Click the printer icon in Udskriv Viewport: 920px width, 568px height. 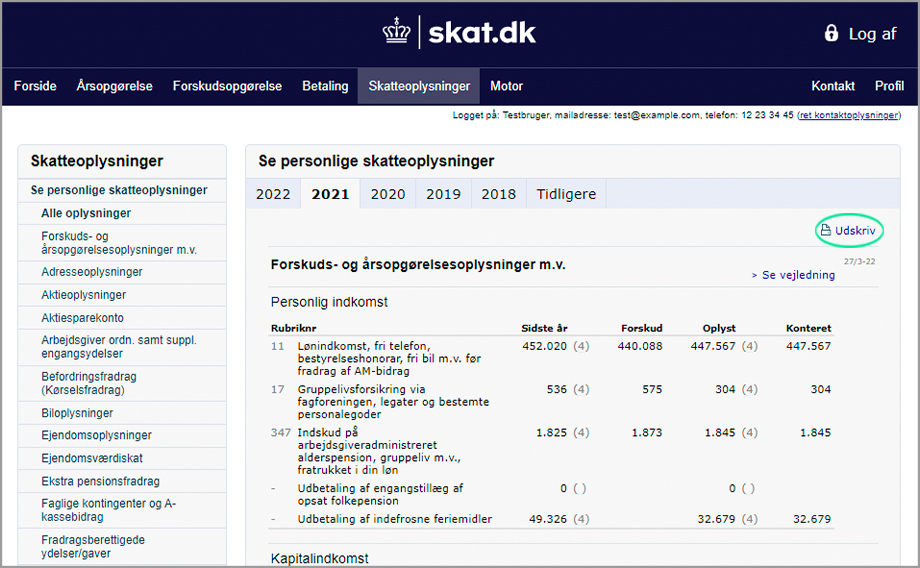pyautogui.click(x=826, y=230)
